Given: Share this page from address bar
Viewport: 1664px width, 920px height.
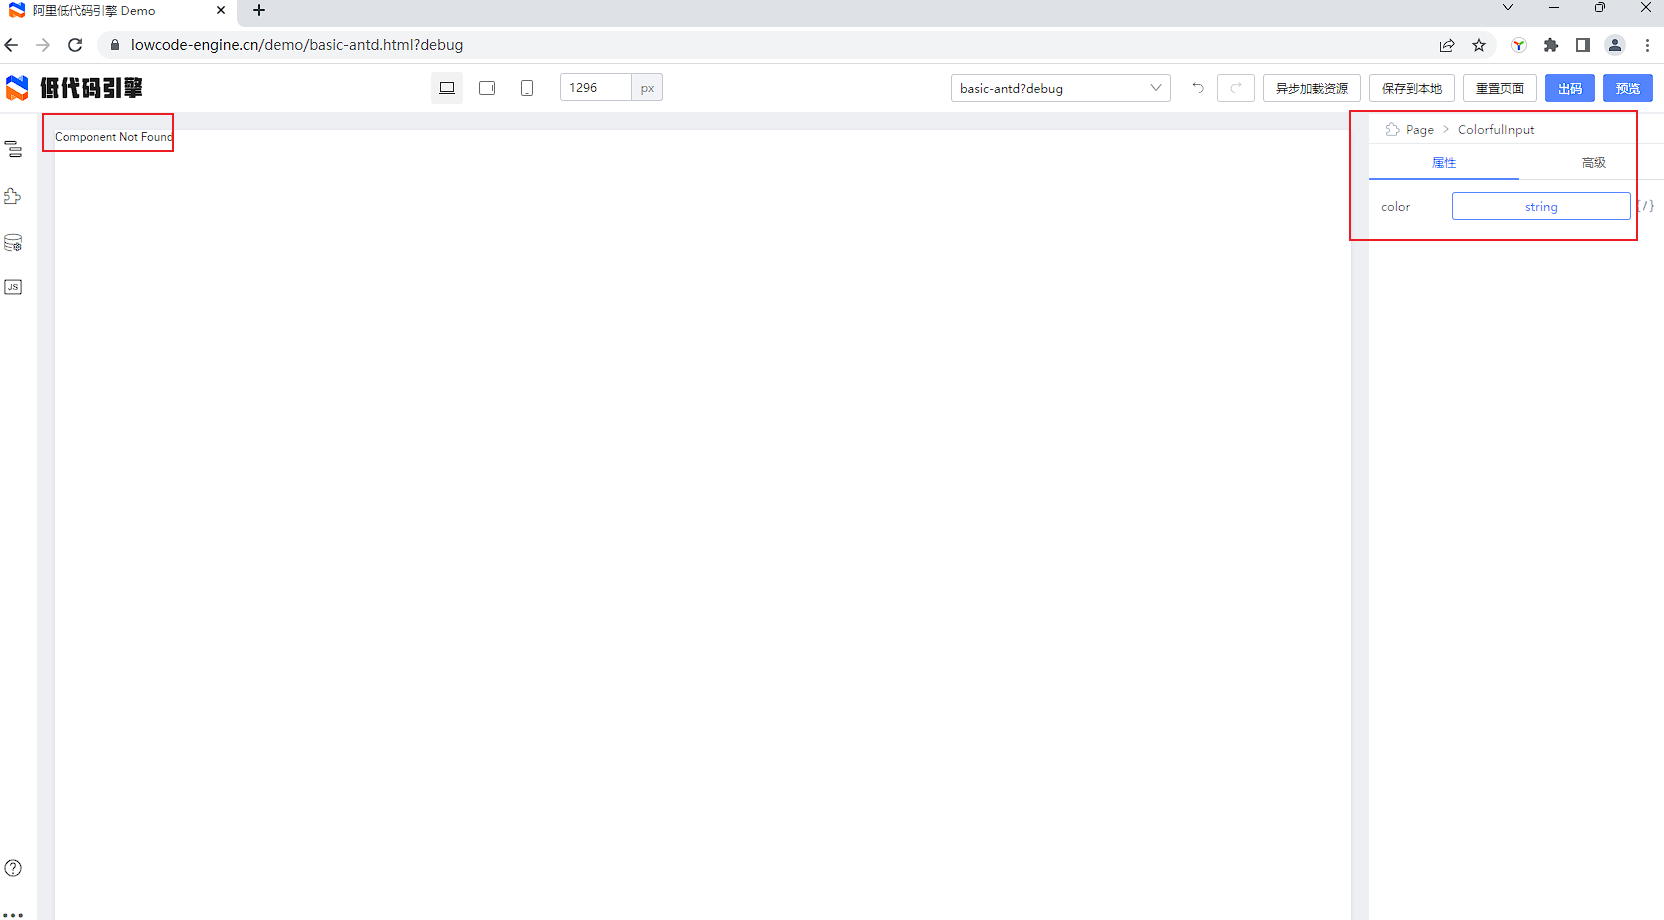Looking at the screenshot, I should tap(1447, 45).
